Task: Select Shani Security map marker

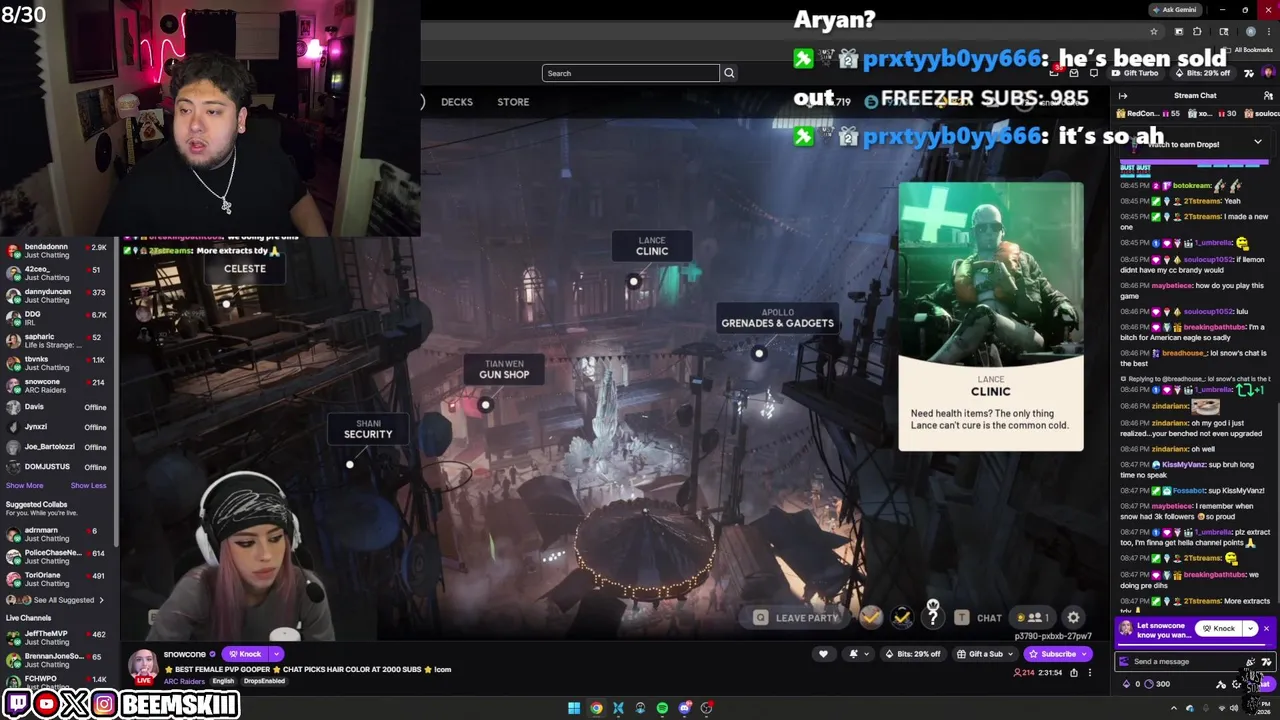Action: [x=368, y=429]
